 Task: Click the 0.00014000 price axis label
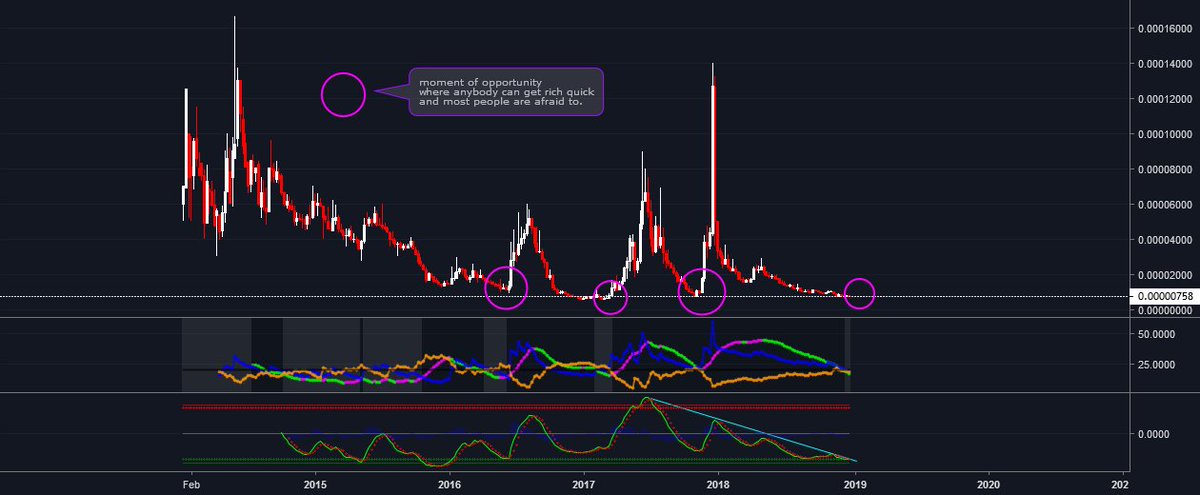pos(1165,64)
